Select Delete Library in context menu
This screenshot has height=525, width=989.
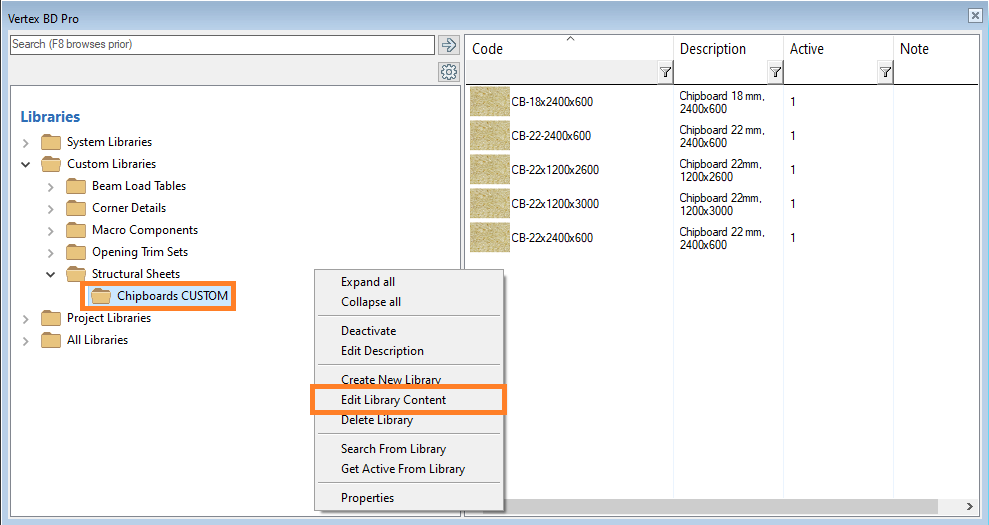click(376, 420)
